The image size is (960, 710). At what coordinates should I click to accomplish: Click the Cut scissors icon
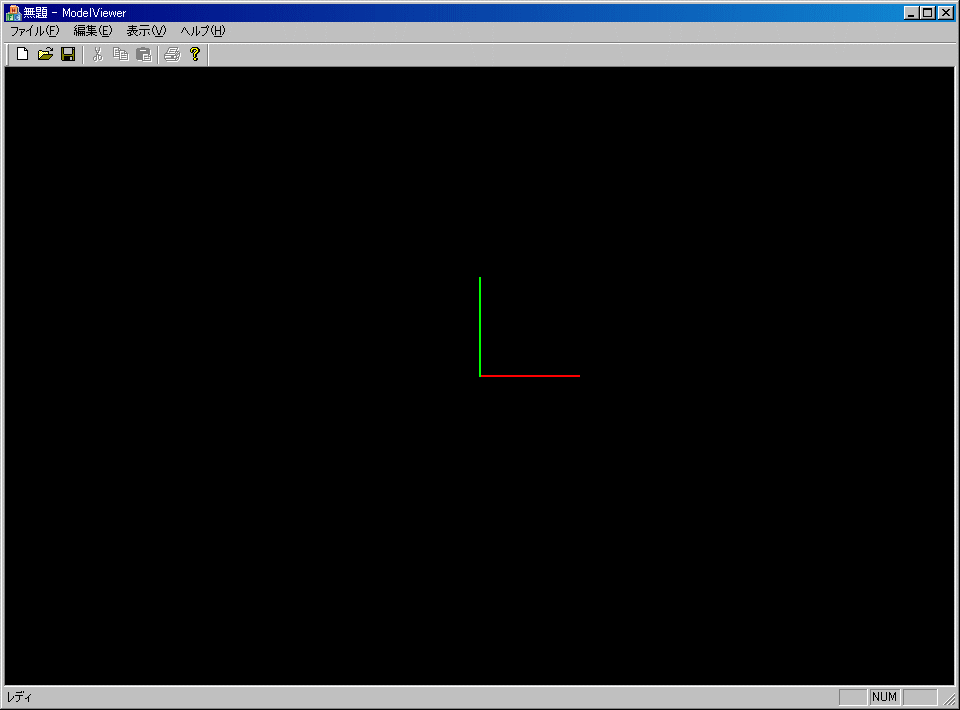click(x=97, y=54)
